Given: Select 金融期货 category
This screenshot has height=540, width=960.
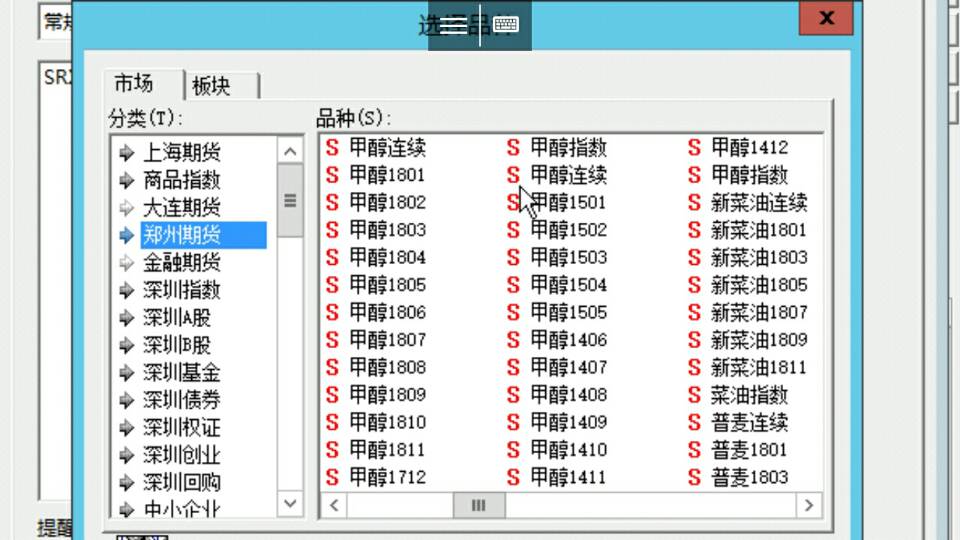Looking at the screenshot, I should (181, 263).
